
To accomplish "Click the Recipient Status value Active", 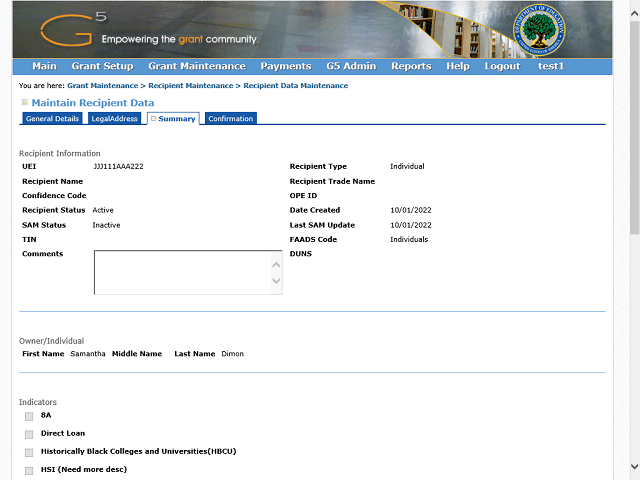I will 103,210.
